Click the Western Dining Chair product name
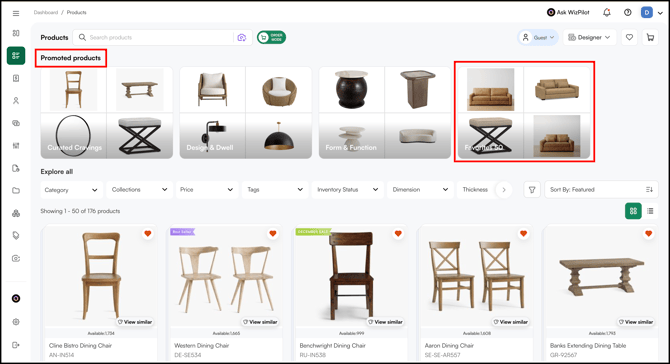670x364 pixels. pyautogui.click(x=202, y=345)
